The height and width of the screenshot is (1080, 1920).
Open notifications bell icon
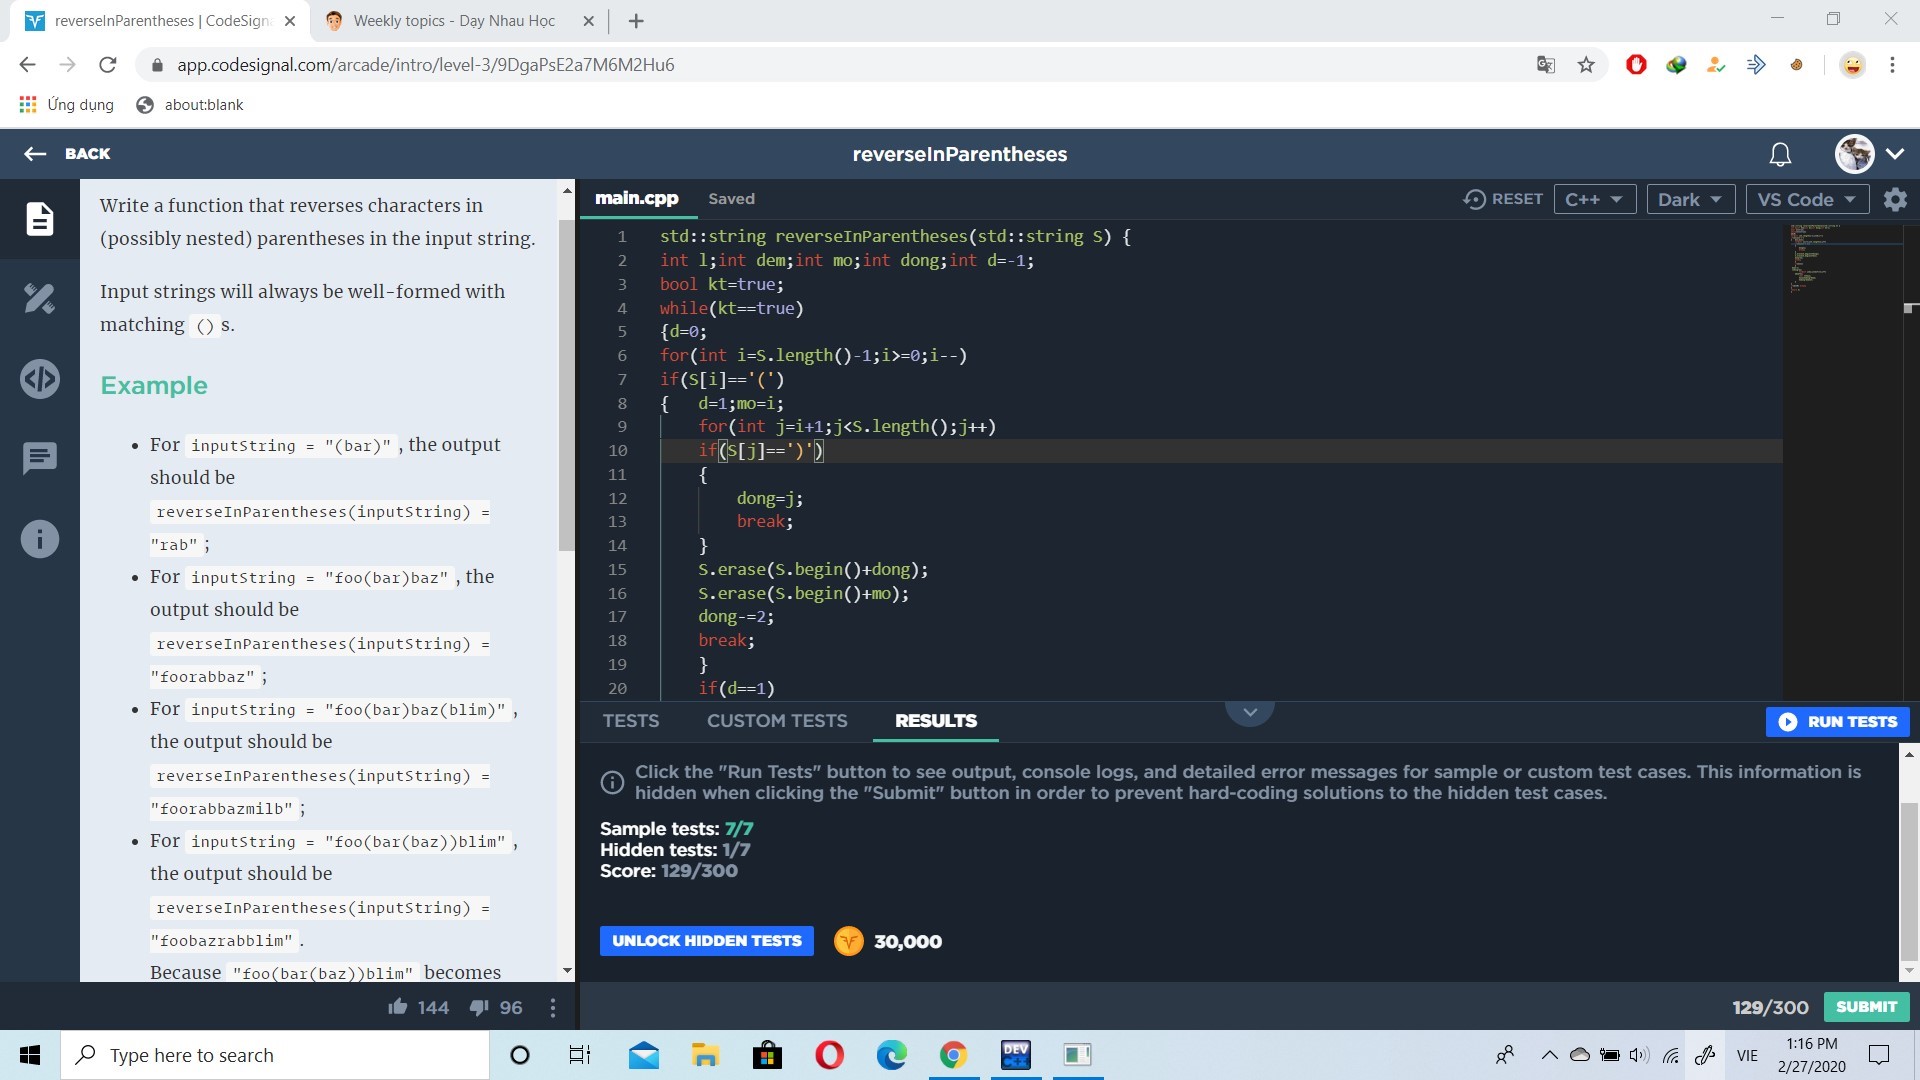[1780, 154]
